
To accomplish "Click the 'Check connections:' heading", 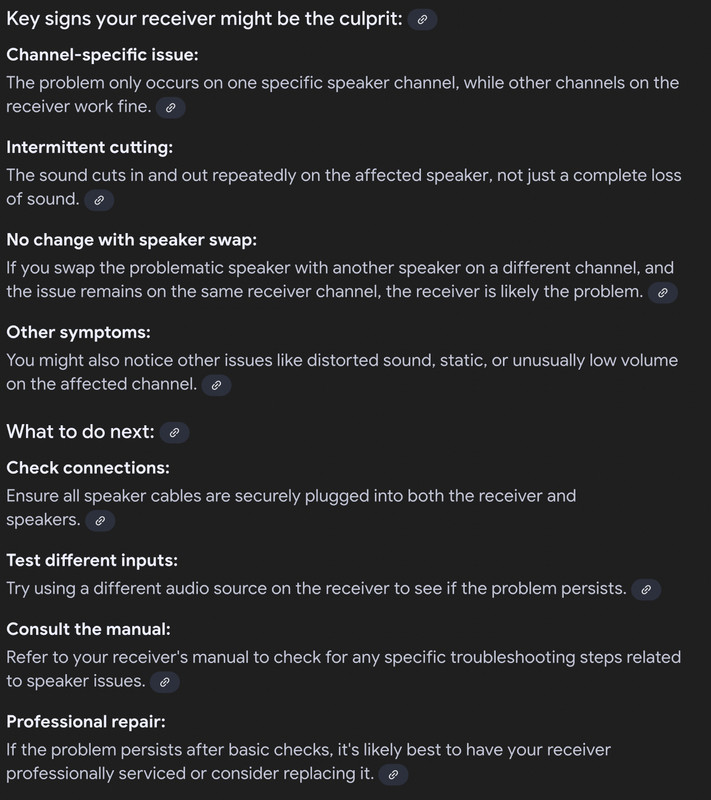I will point(88,468).
